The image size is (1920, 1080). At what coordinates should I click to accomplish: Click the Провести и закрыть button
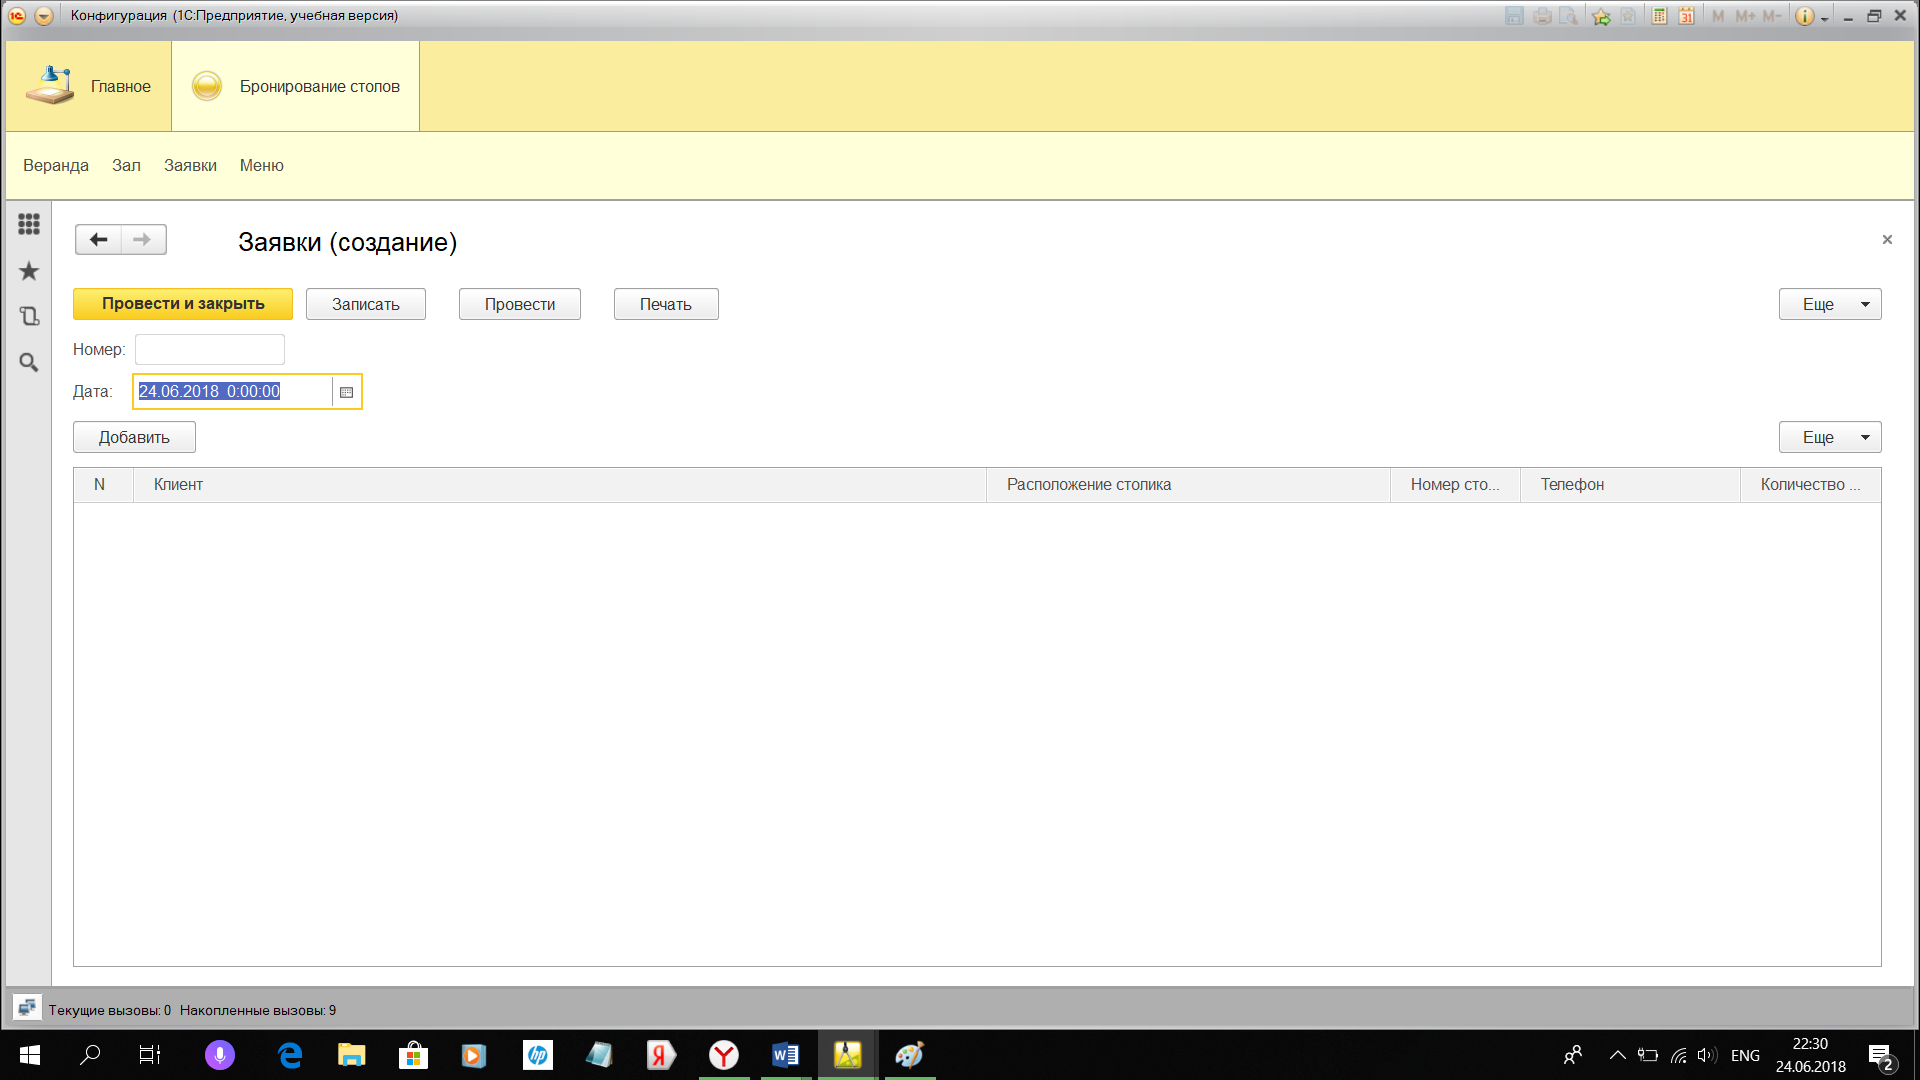pyautogui.click(x=183, y=304)
